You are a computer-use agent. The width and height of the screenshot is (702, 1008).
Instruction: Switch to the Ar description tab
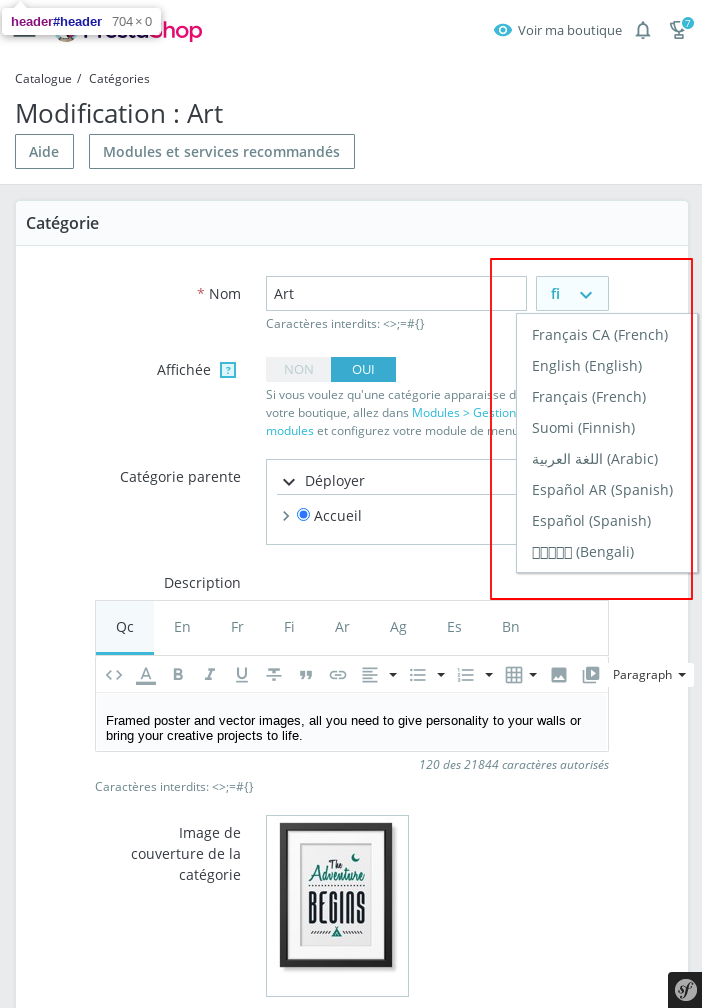point(342,627)
